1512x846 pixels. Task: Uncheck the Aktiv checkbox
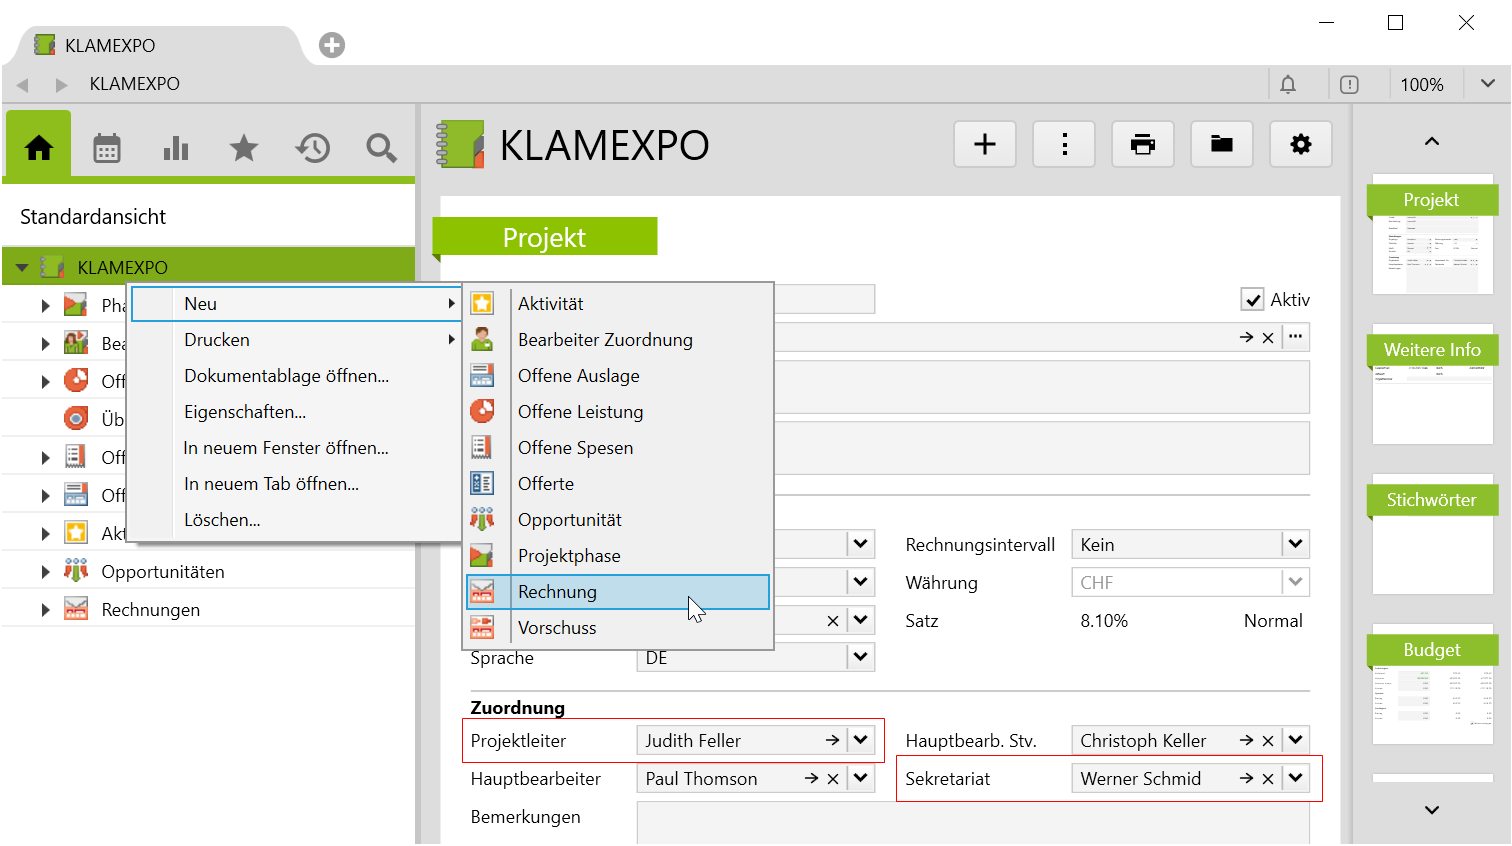pos(1252,300)
